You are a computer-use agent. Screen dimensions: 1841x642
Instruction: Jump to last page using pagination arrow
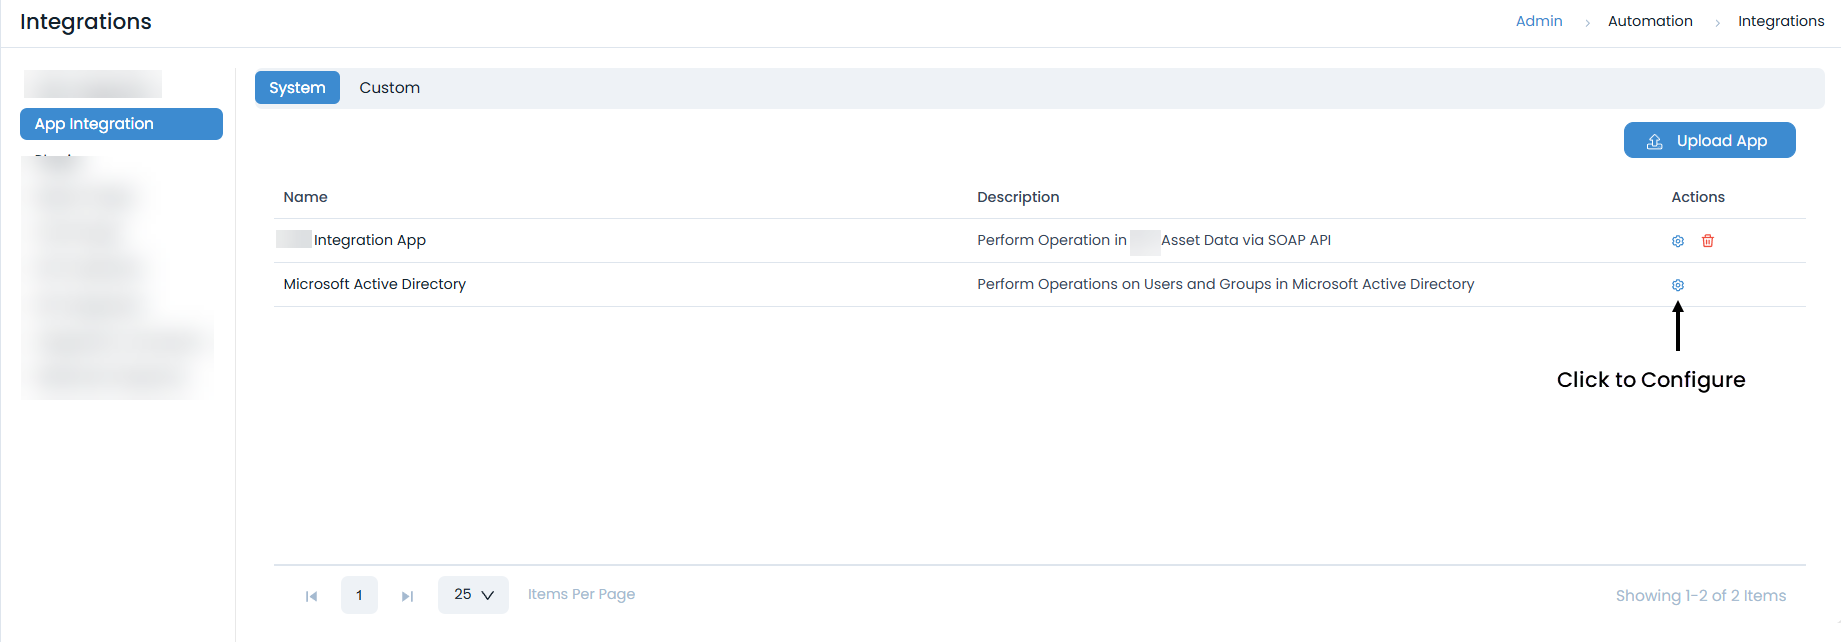coord(407,596)
